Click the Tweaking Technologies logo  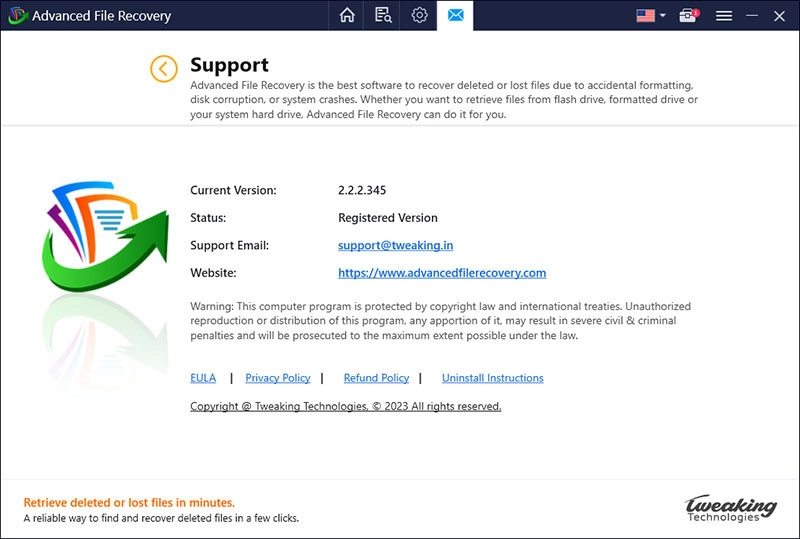(731, 508)
